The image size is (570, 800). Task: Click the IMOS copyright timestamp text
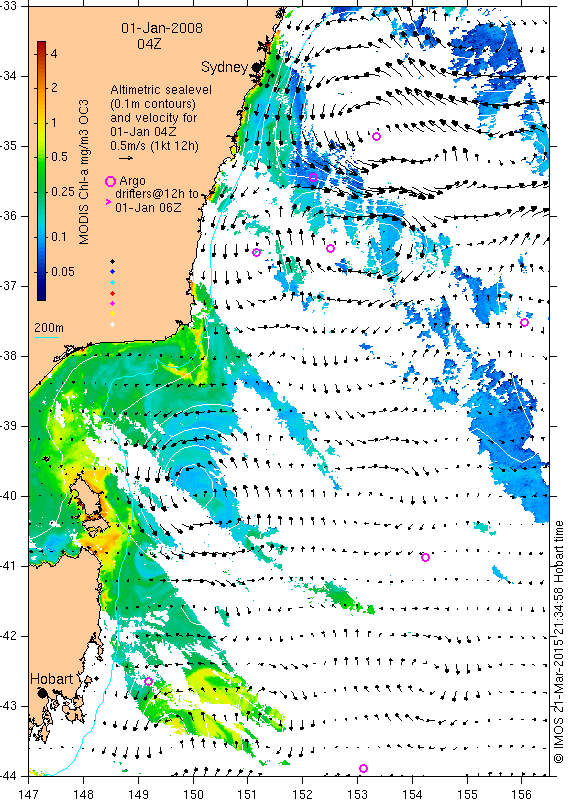559,642
